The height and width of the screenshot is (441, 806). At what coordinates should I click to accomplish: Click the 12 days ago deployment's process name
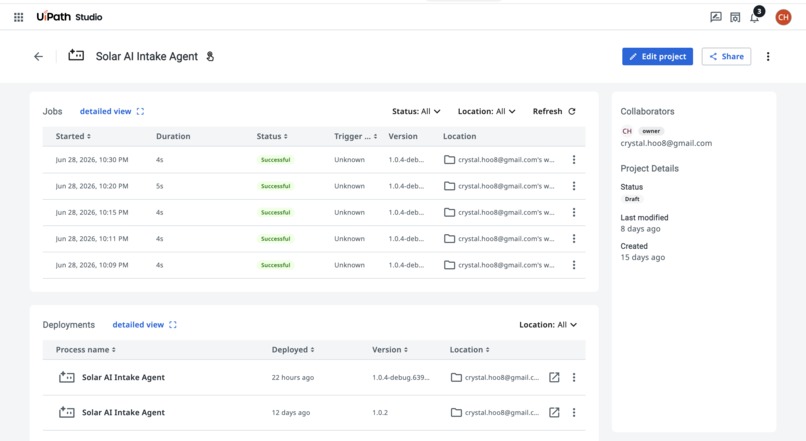[123, 412]
